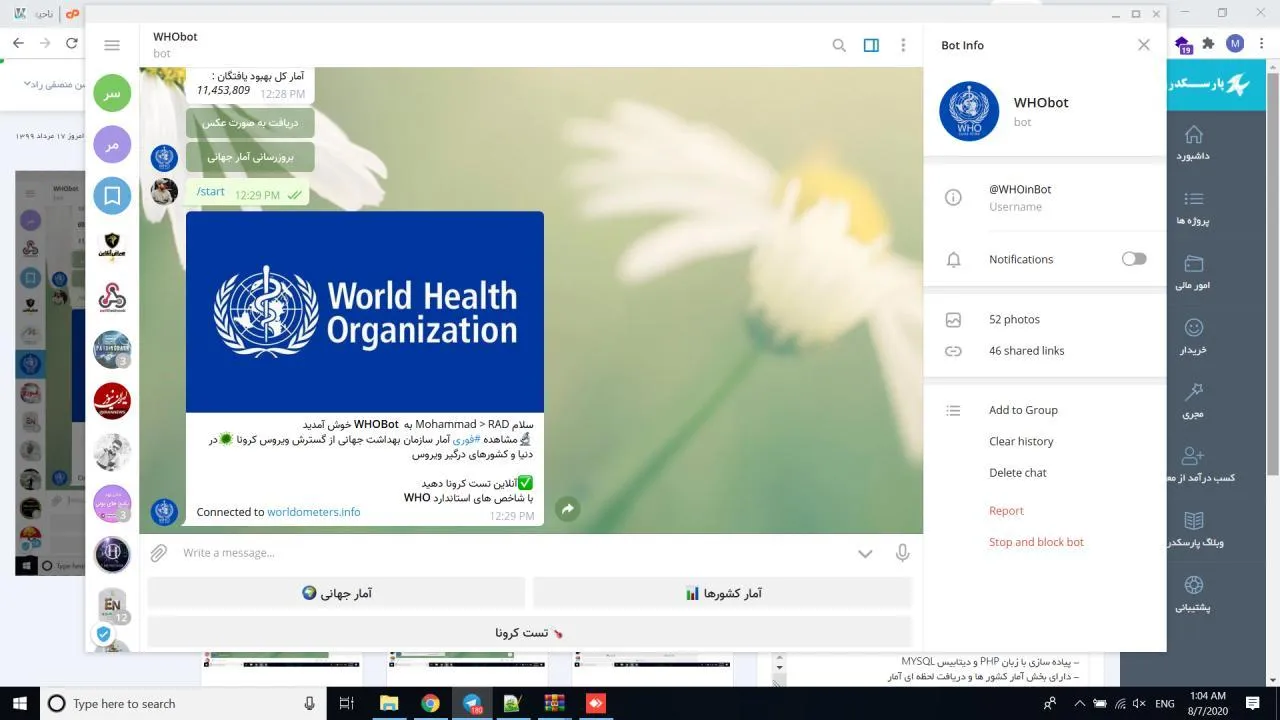Click the Chrome back arrow
Image resolution: width=1280 pixels, height=720 pixels.
click(x=18, y=43)
